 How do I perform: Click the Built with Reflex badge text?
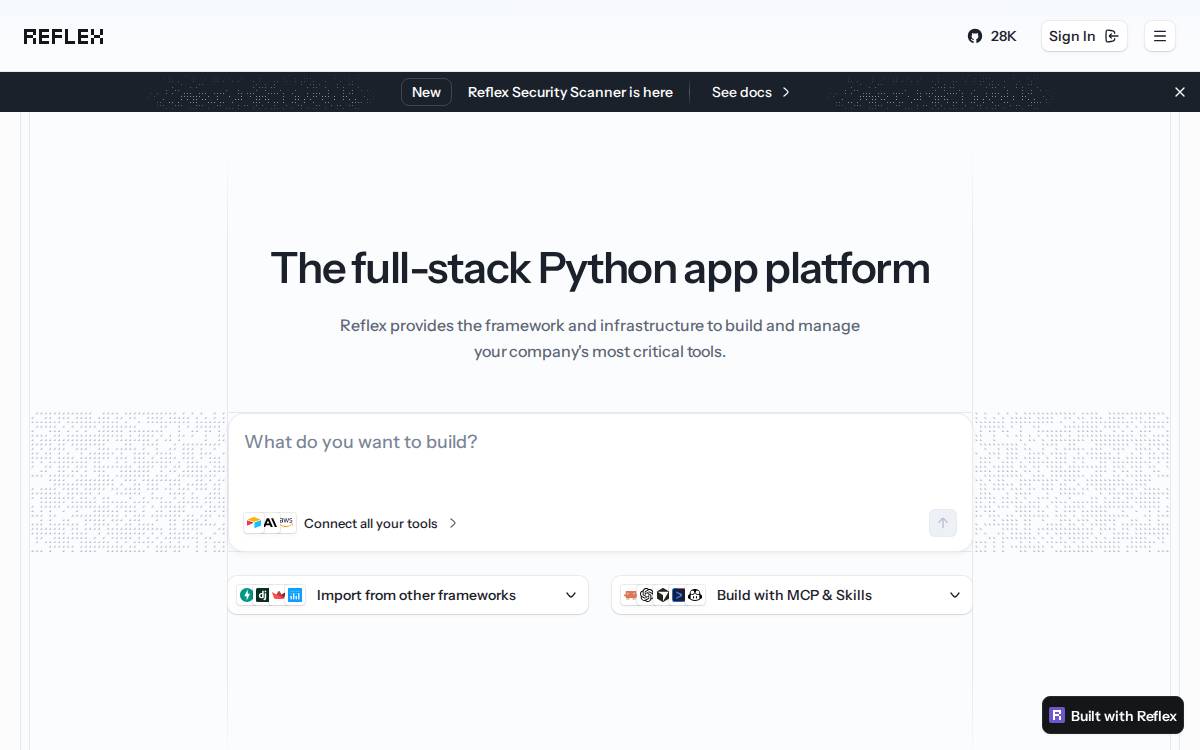coord(1124,716)
